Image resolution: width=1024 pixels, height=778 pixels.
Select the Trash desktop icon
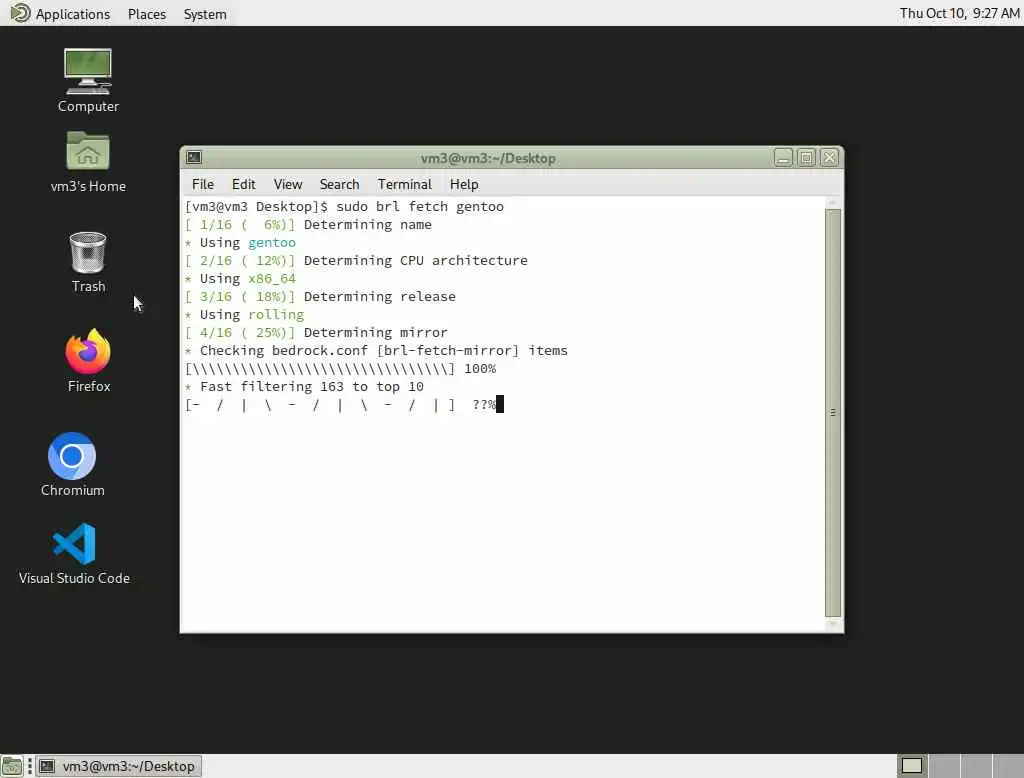click(88, 262)
